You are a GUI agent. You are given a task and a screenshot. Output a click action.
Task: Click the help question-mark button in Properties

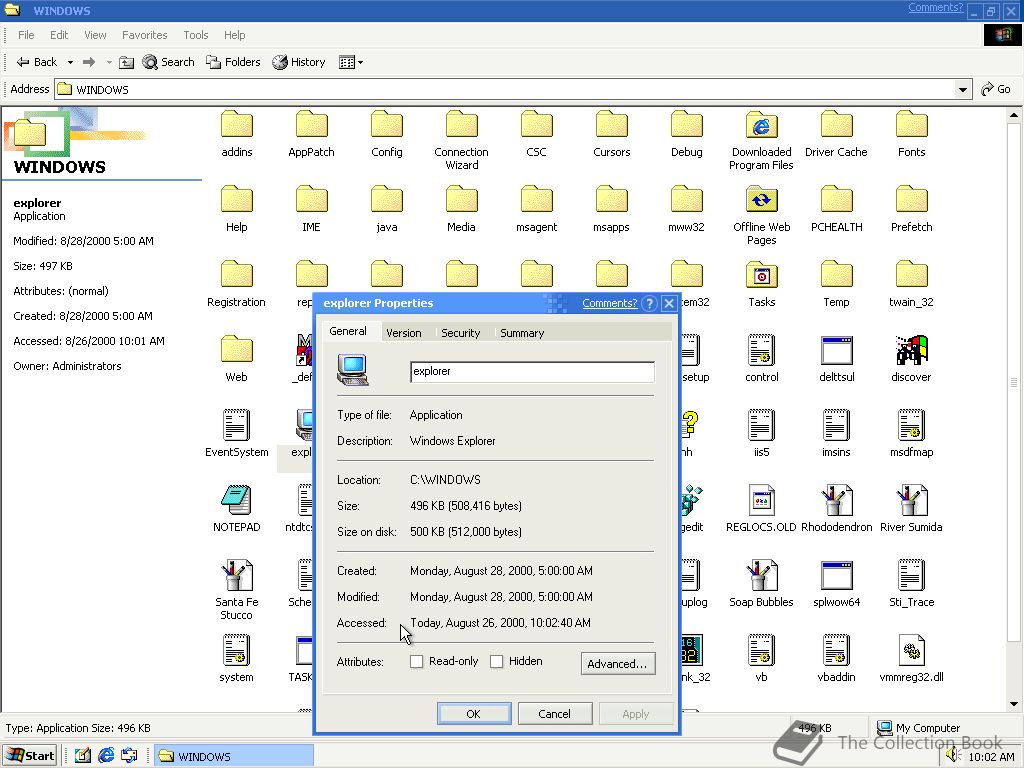pos(649,303)
